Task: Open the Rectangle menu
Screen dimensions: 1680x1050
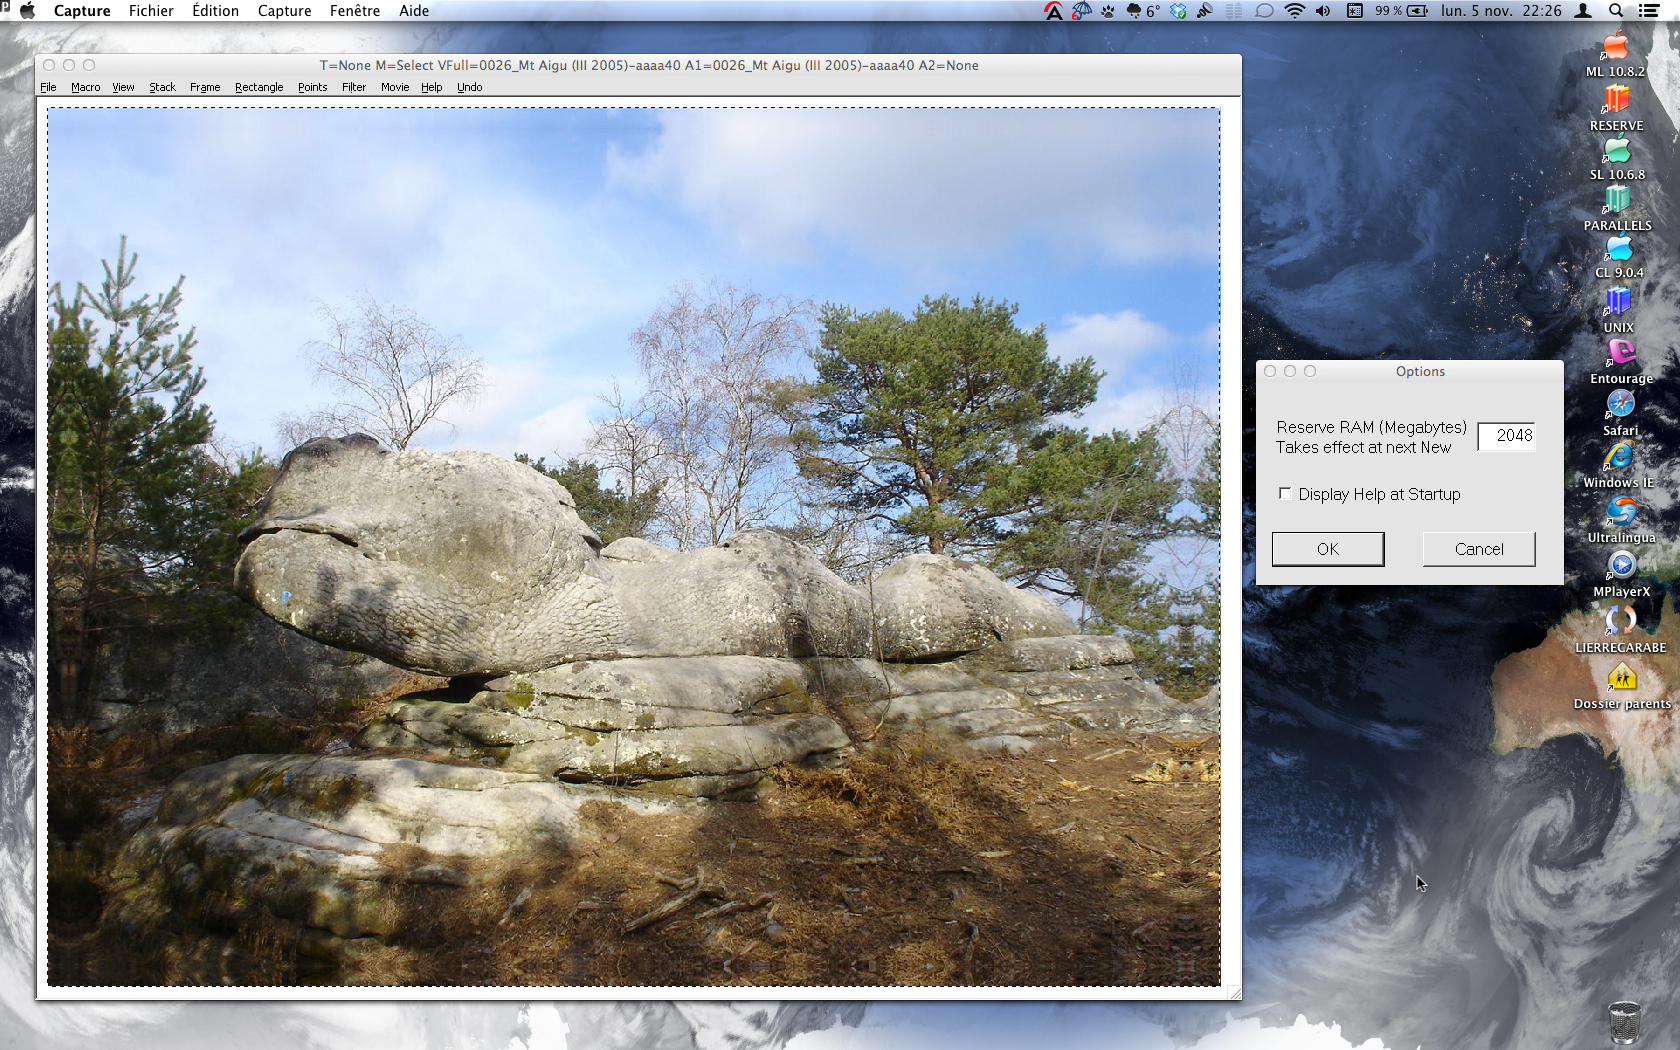Action: click(x=259, y=87)
